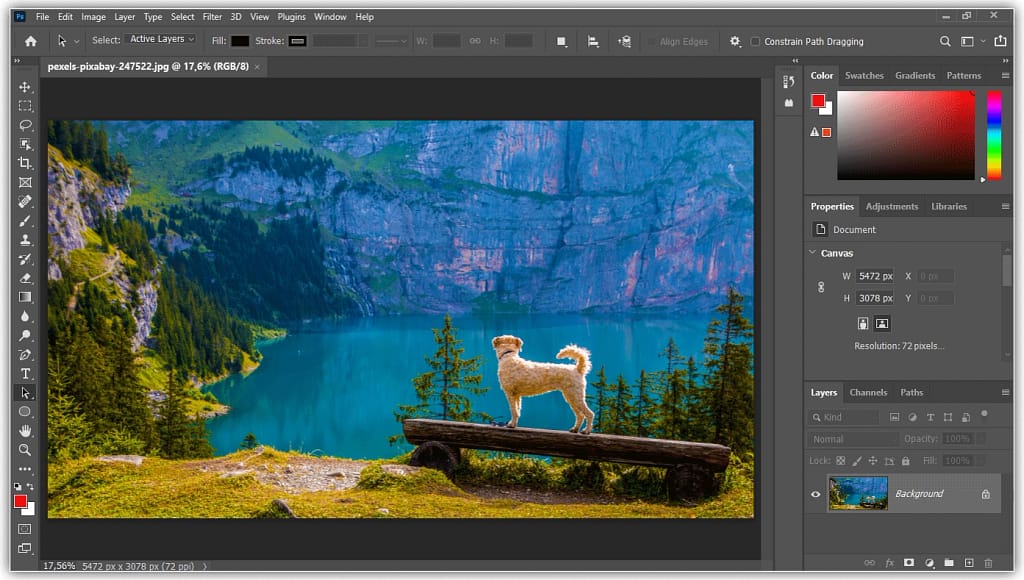Select the Zoom tool in toolbar
The height and width of the screenshot is (580, 1024).
(25, 450)
